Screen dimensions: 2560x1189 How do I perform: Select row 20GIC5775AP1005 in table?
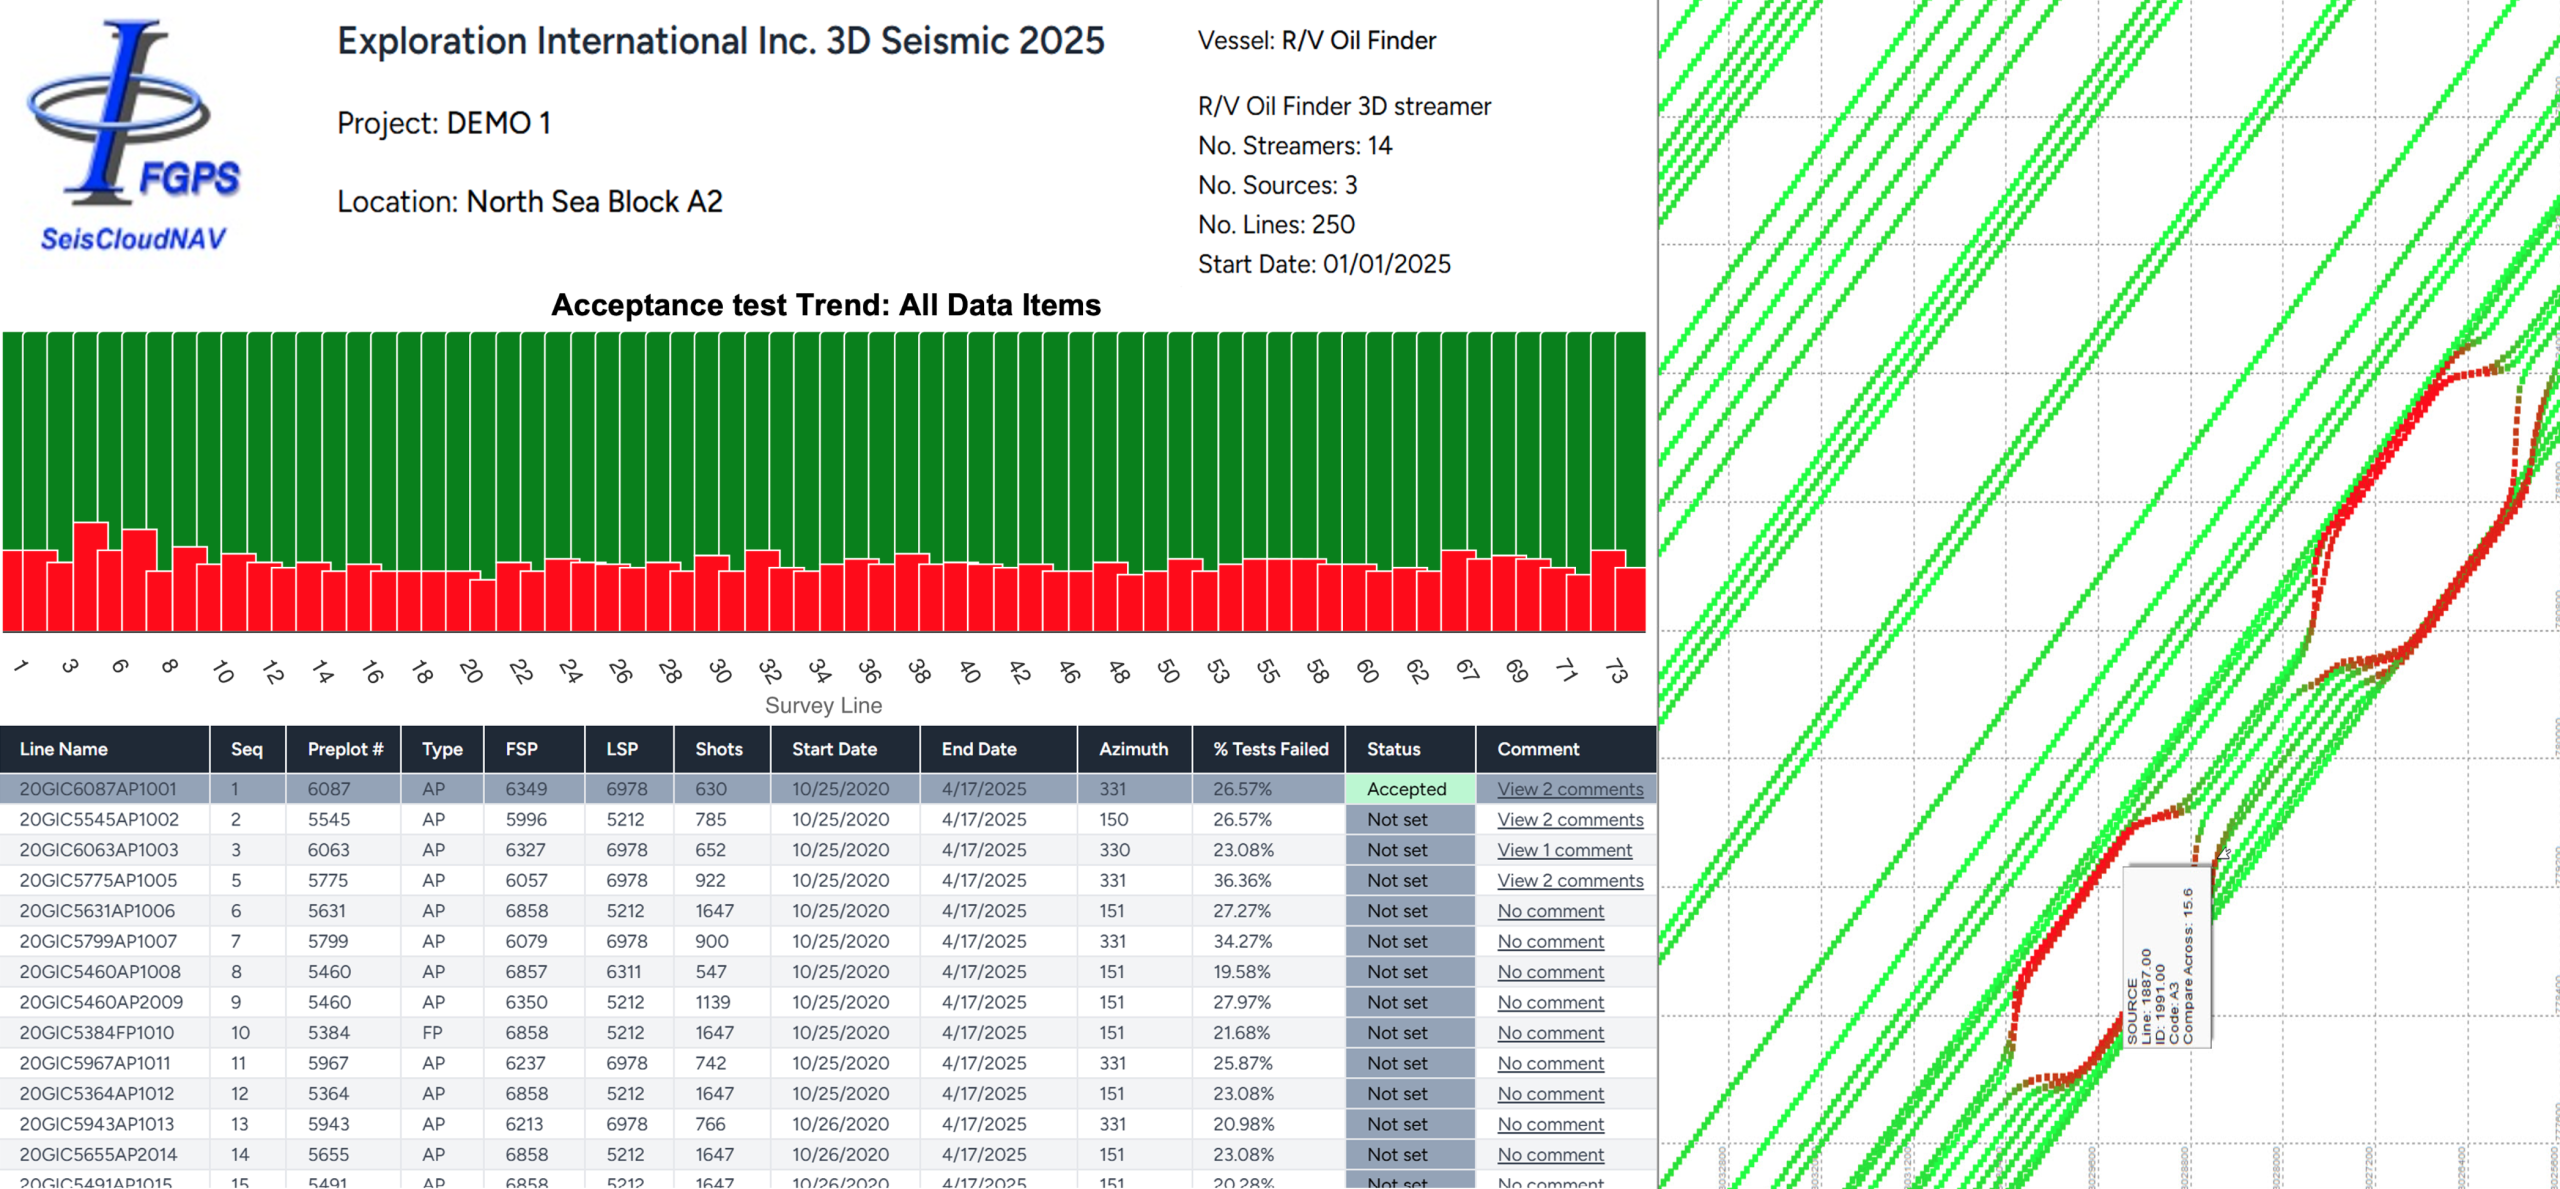(x=98, y=881)
